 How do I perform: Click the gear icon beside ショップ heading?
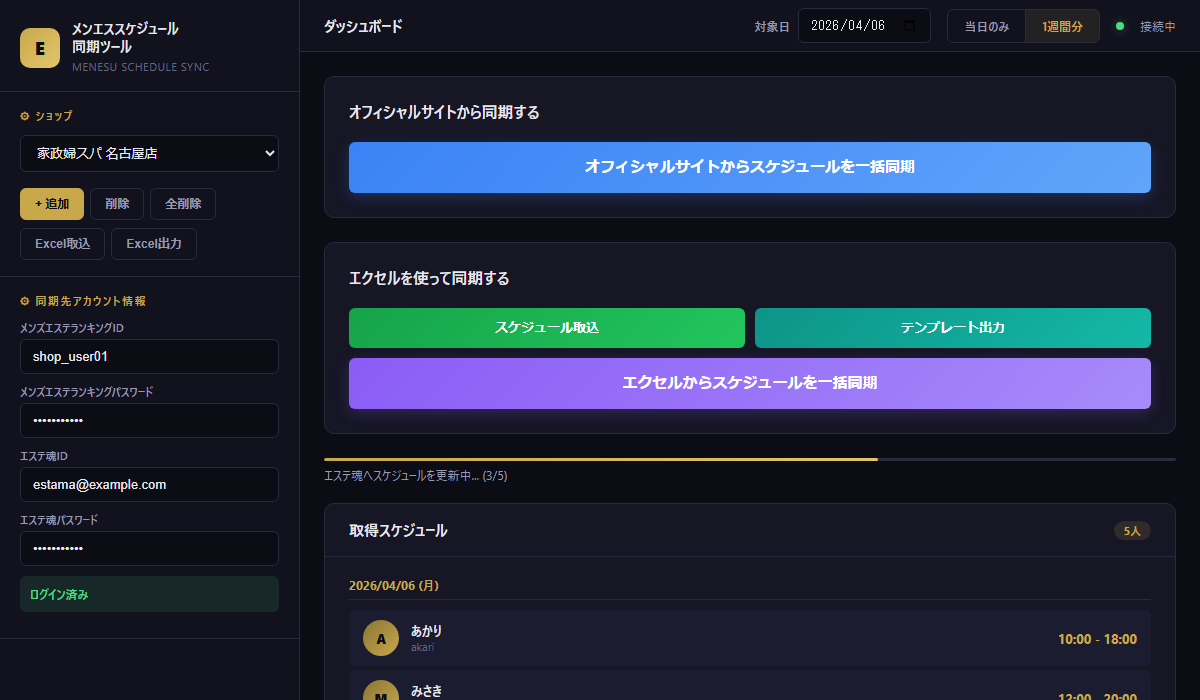point(25,116)
